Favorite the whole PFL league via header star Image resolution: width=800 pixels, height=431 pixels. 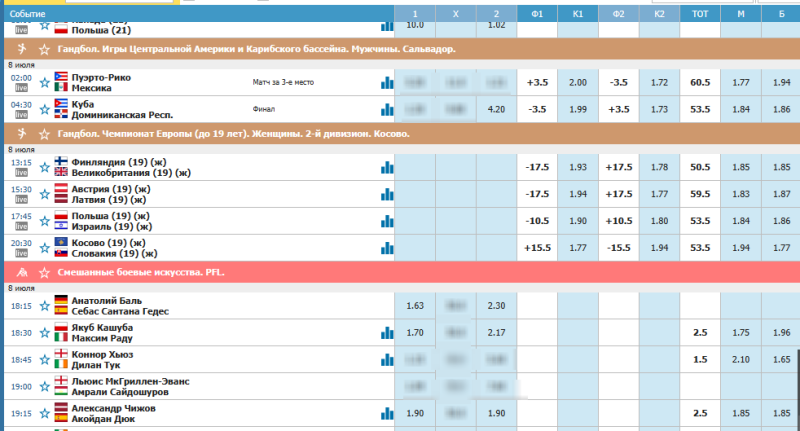pos(44,272)
